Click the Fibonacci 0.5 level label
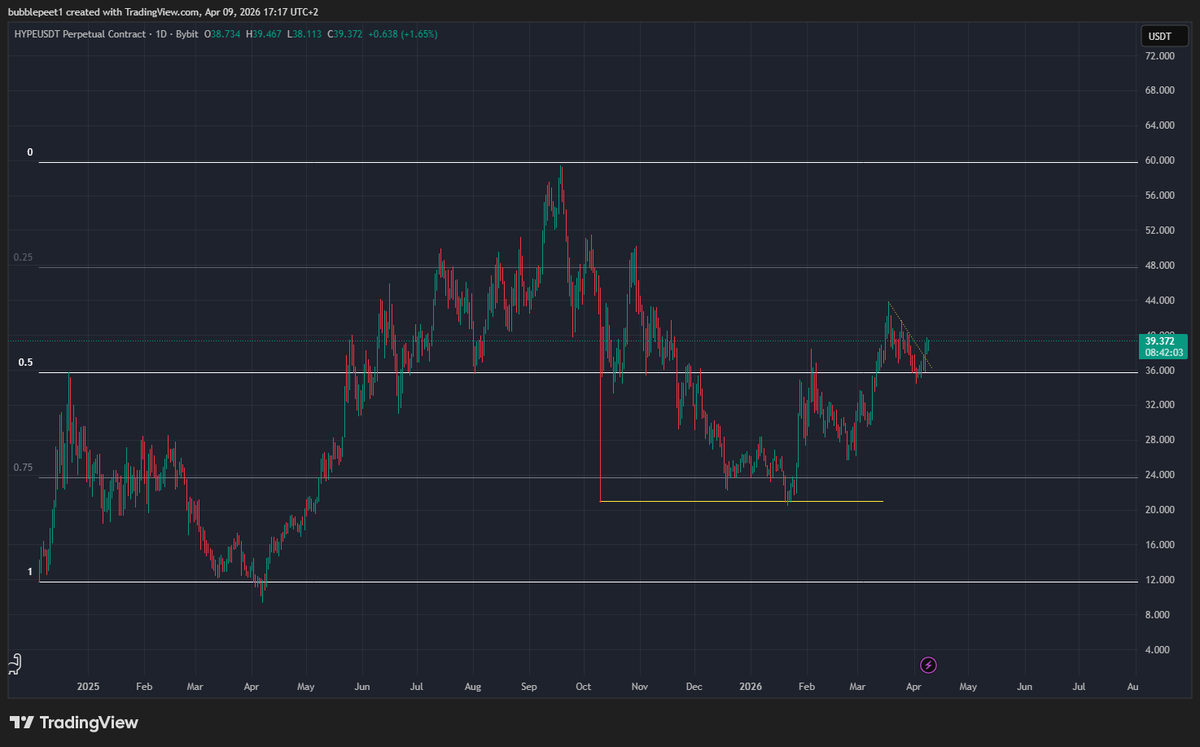 point(26,363)
